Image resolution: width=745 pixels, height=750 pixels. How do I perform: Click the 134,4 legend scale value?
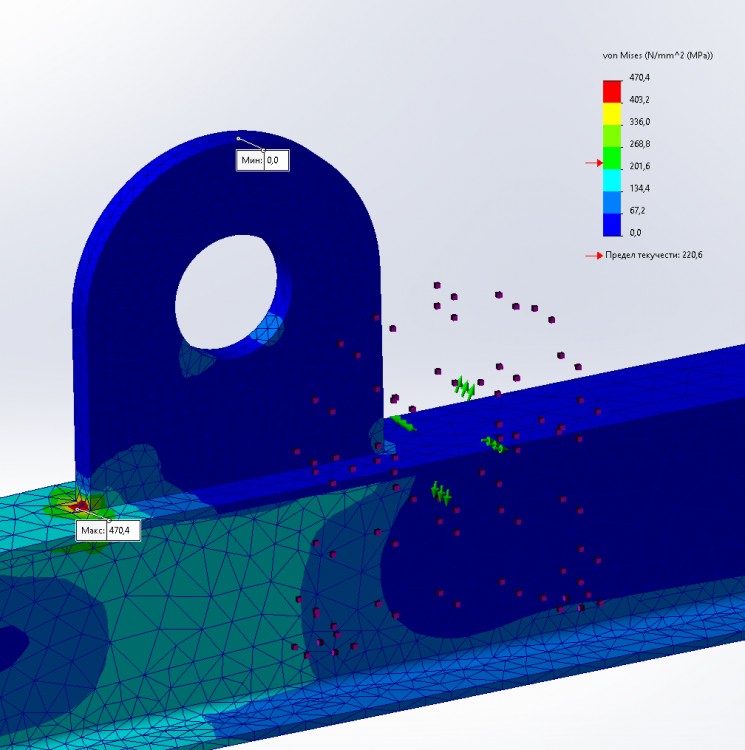click(x=639, y=188)
